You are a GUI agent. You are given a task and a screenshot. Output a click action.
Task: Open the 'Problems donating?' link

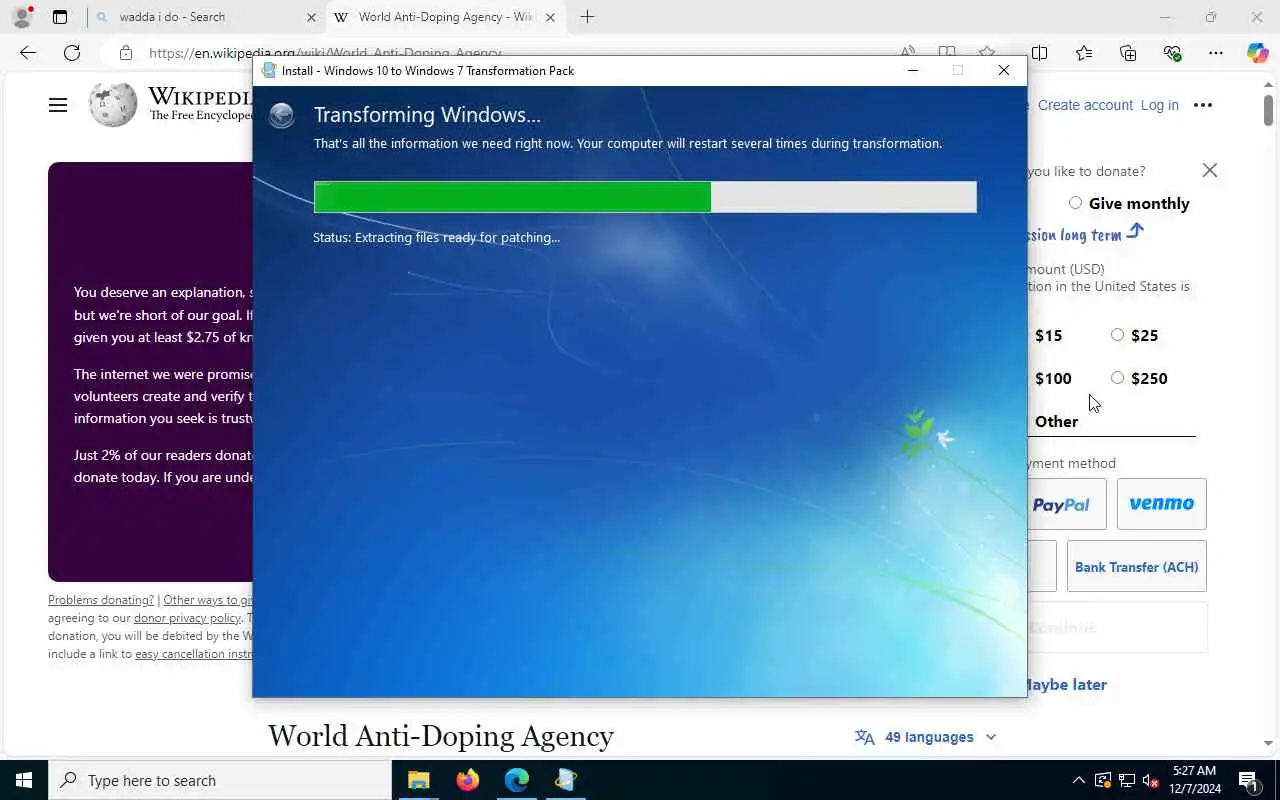click(x=101, y=600)
